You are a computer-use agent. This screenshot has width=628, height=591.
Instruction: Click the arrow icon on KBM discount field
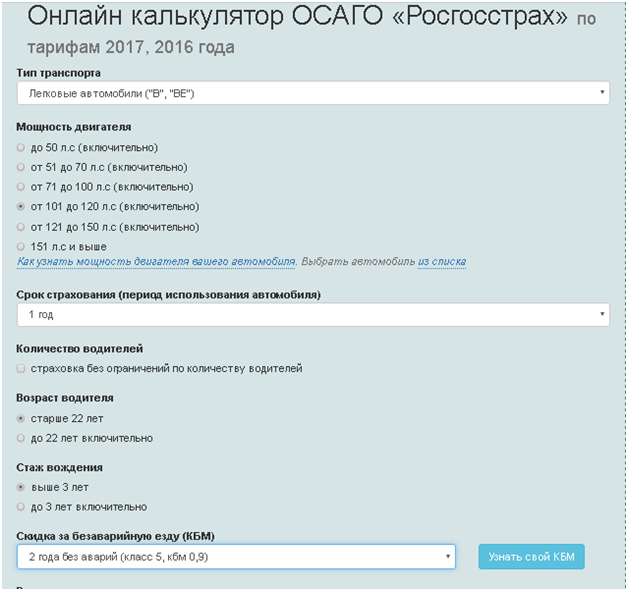point(447,556)
